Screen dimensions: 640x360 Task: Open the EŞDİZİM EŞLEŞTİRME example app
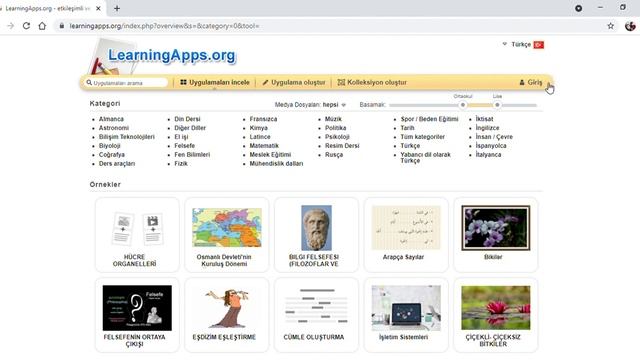(x=227, y=315)
